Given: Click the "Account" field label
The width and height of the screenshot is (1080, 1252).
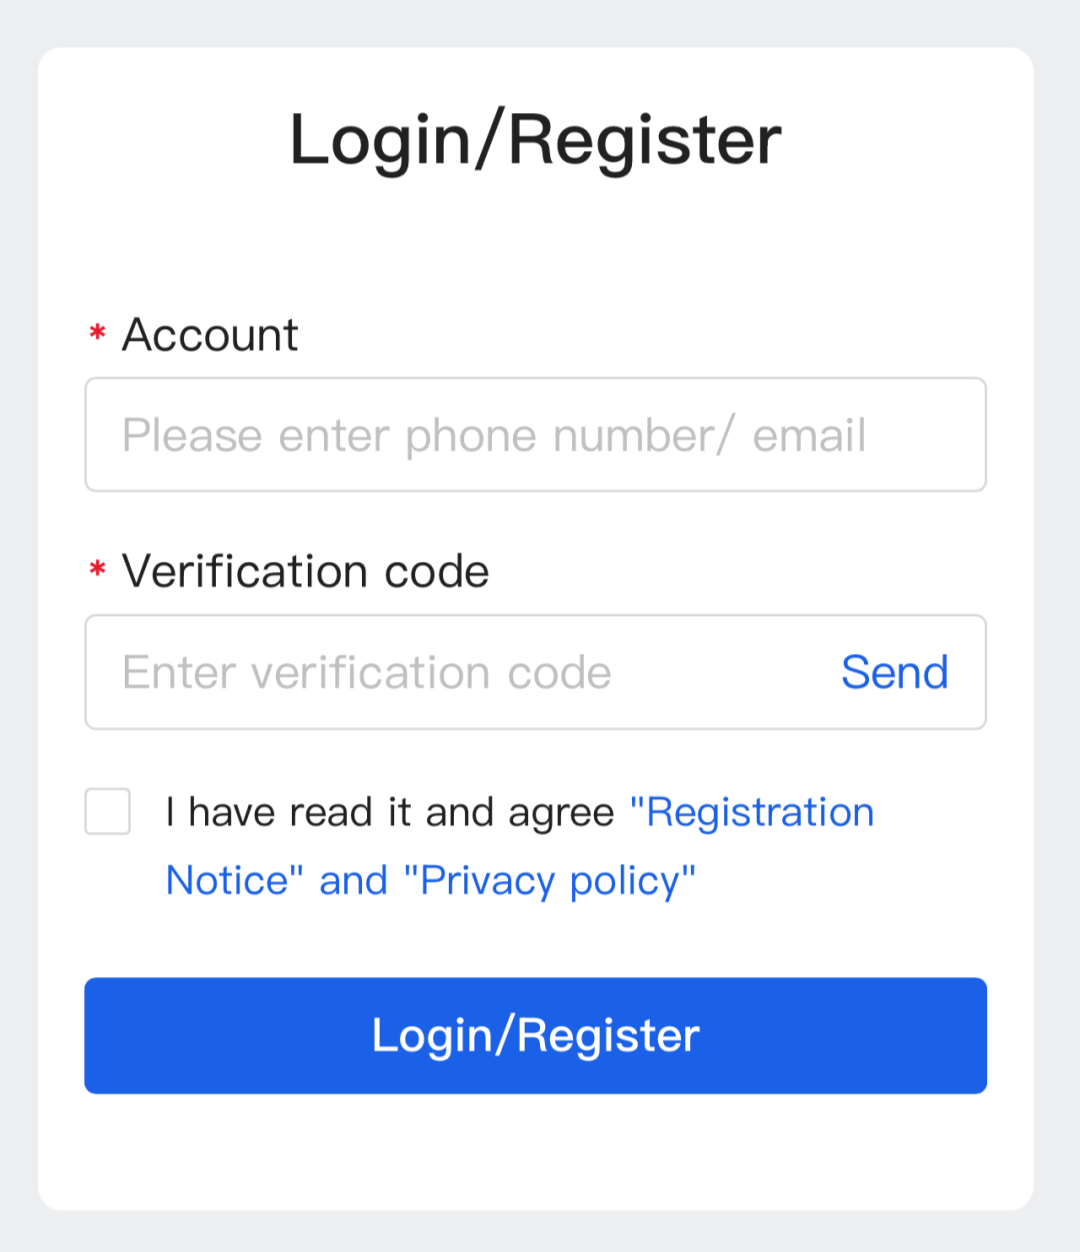Looking at the screenshot, I should tap(210, 335).
